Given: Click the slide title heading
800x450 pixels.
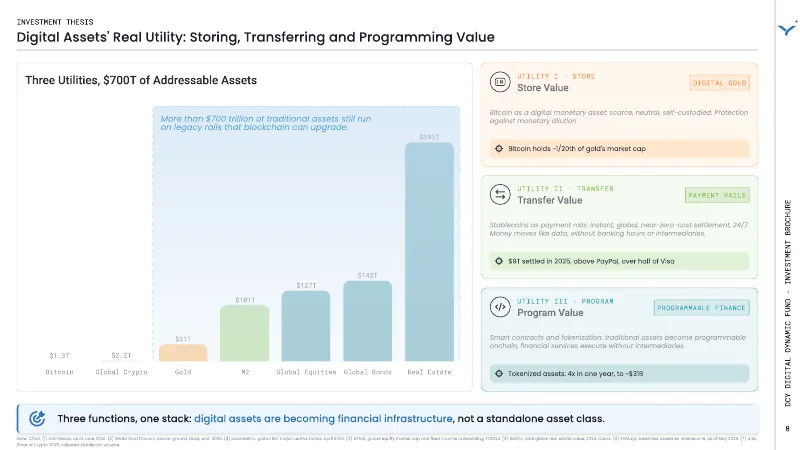Looking at the screenshot, I should [x=256, y=37].
